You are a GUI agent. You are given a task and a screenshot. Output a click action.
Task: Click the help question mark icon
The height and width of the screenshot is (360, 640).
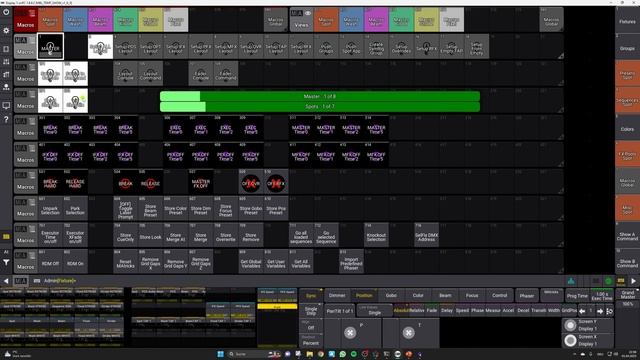(x=6, y=119)
